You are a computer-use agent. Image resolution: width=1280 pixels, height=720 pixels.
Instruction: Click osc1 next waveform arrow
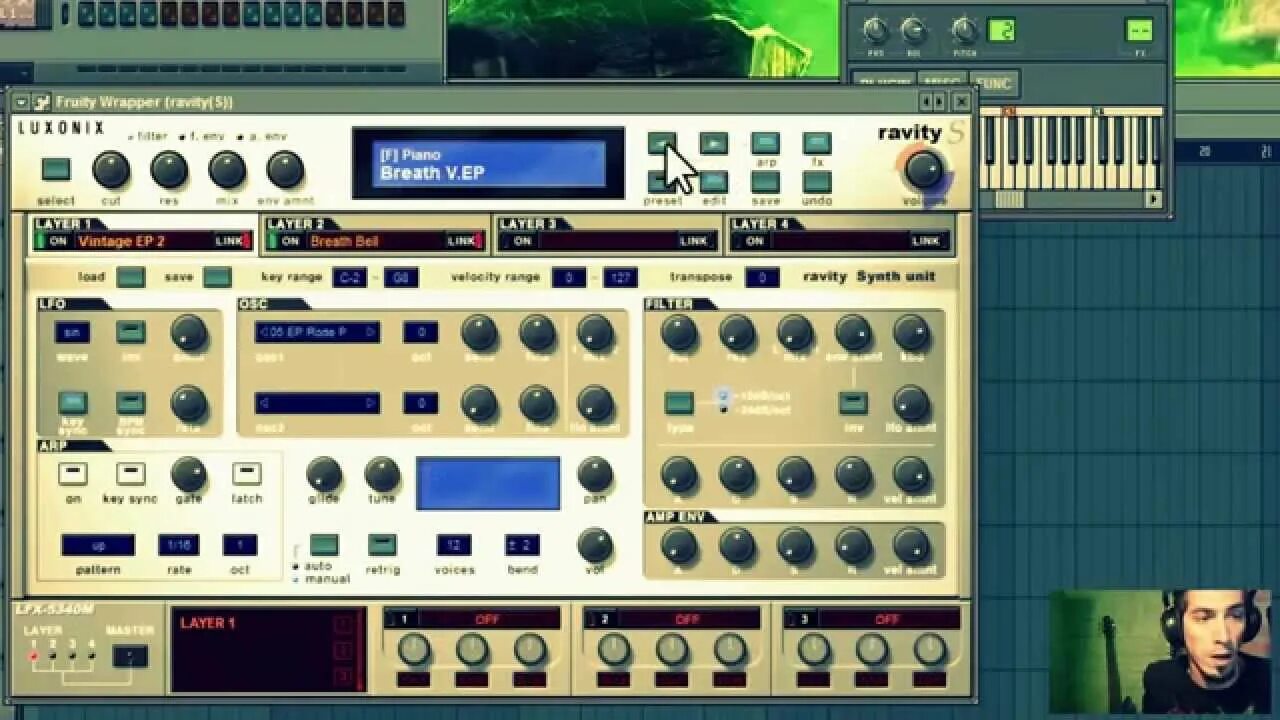pos(371,332)
